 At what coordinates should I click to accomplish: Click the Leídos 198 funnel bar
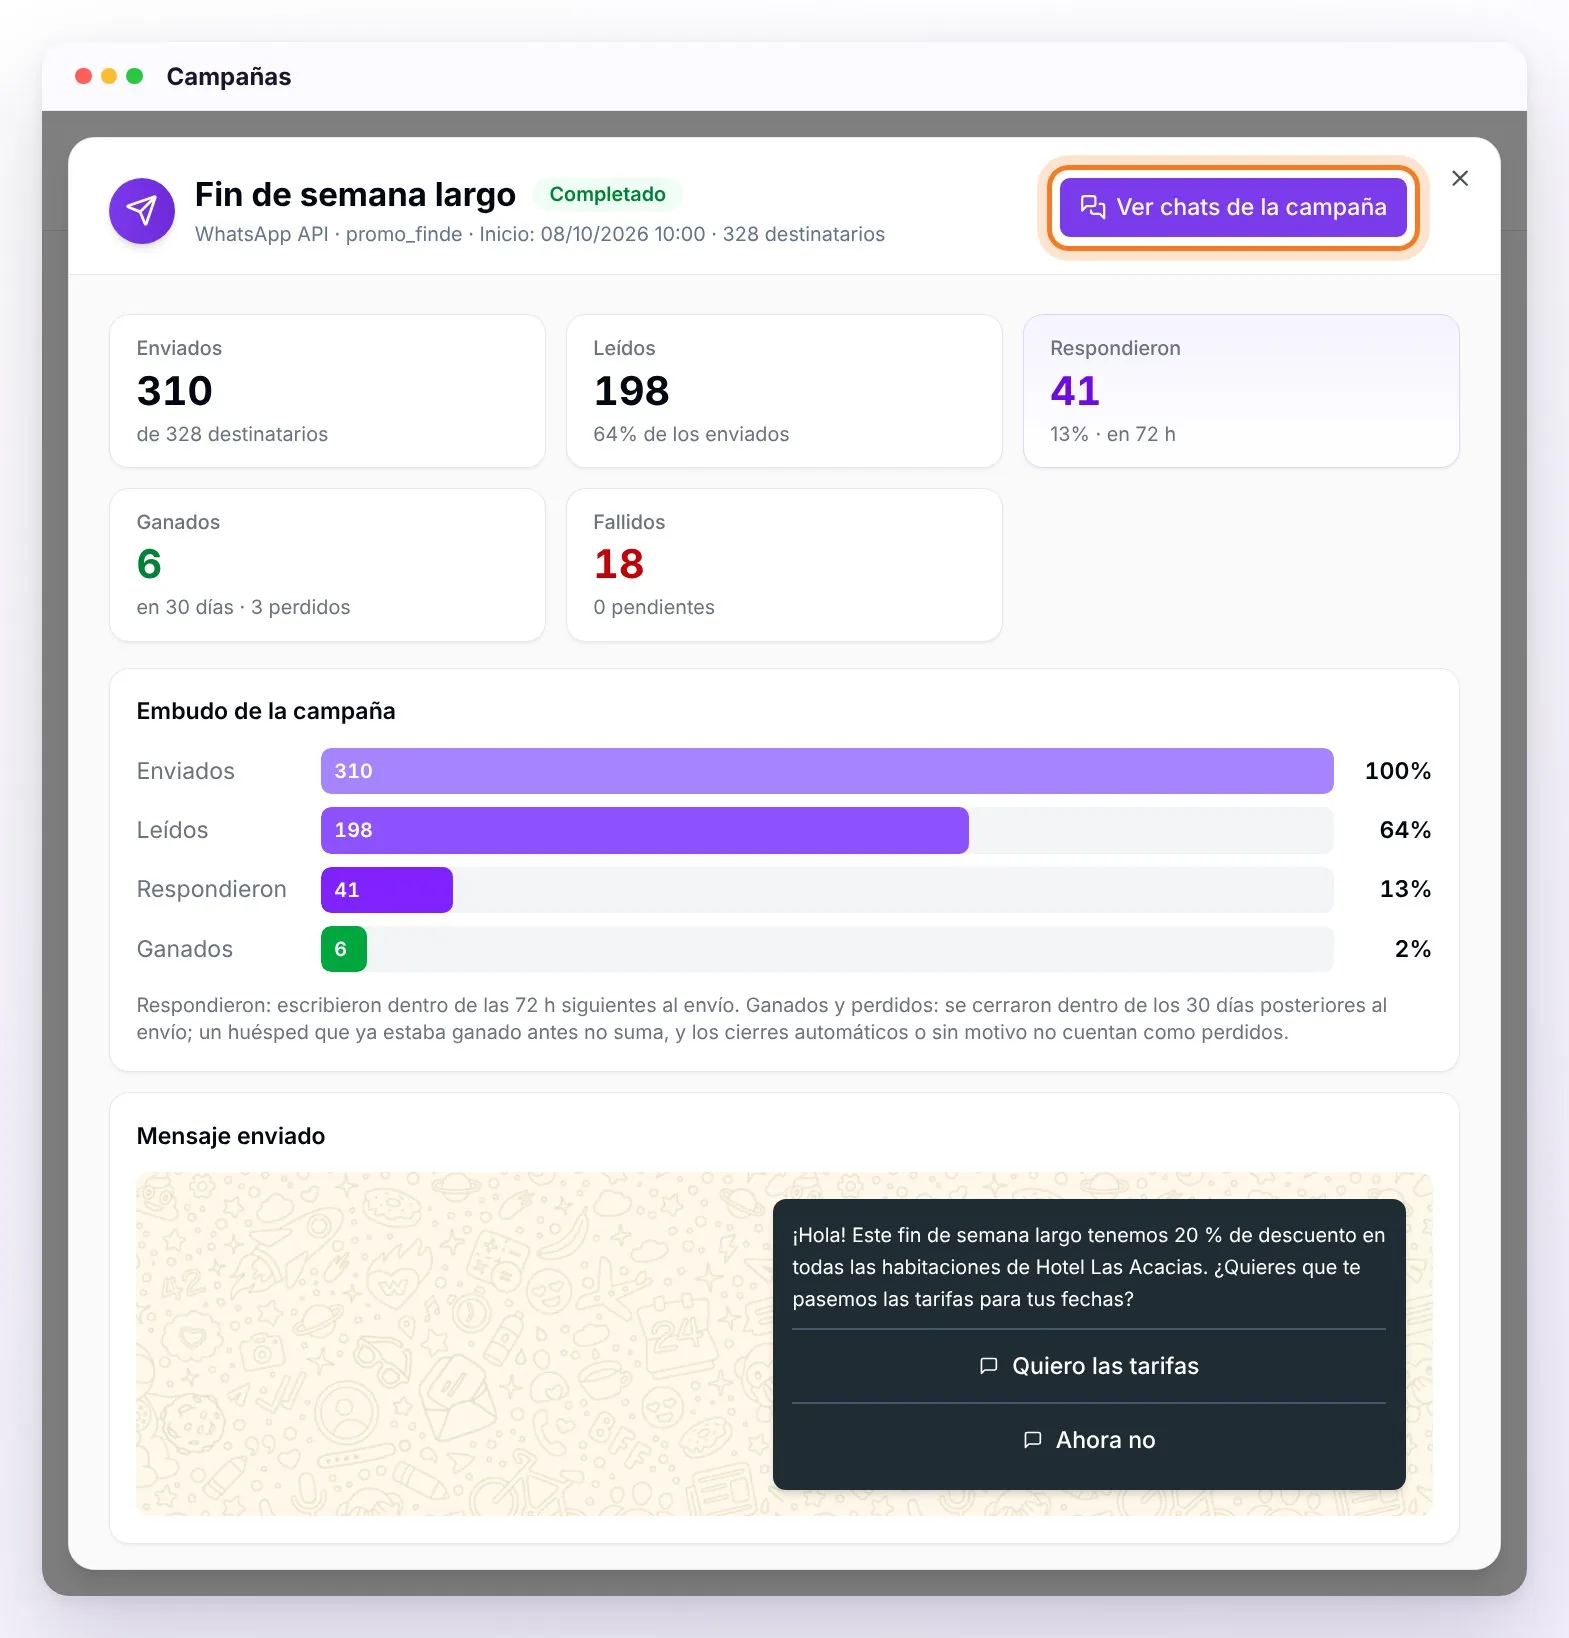(x=644, y=830)
